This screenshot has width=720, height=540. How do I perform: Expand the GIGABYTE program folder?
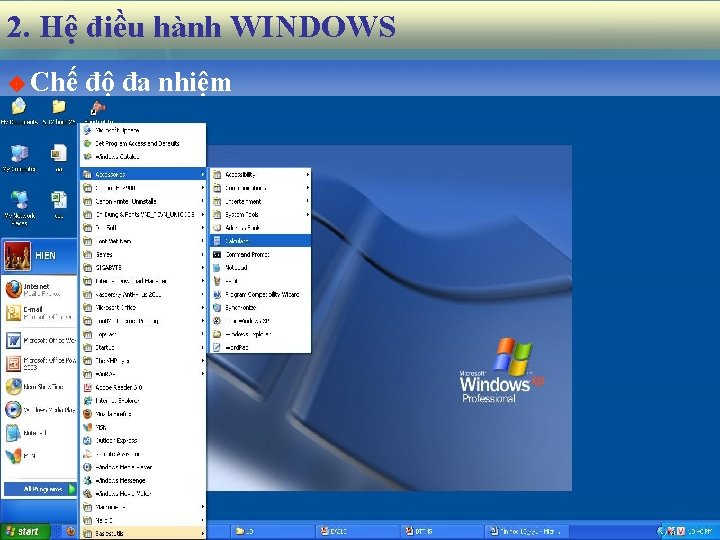pyautogui.click(x=143, y=267)
